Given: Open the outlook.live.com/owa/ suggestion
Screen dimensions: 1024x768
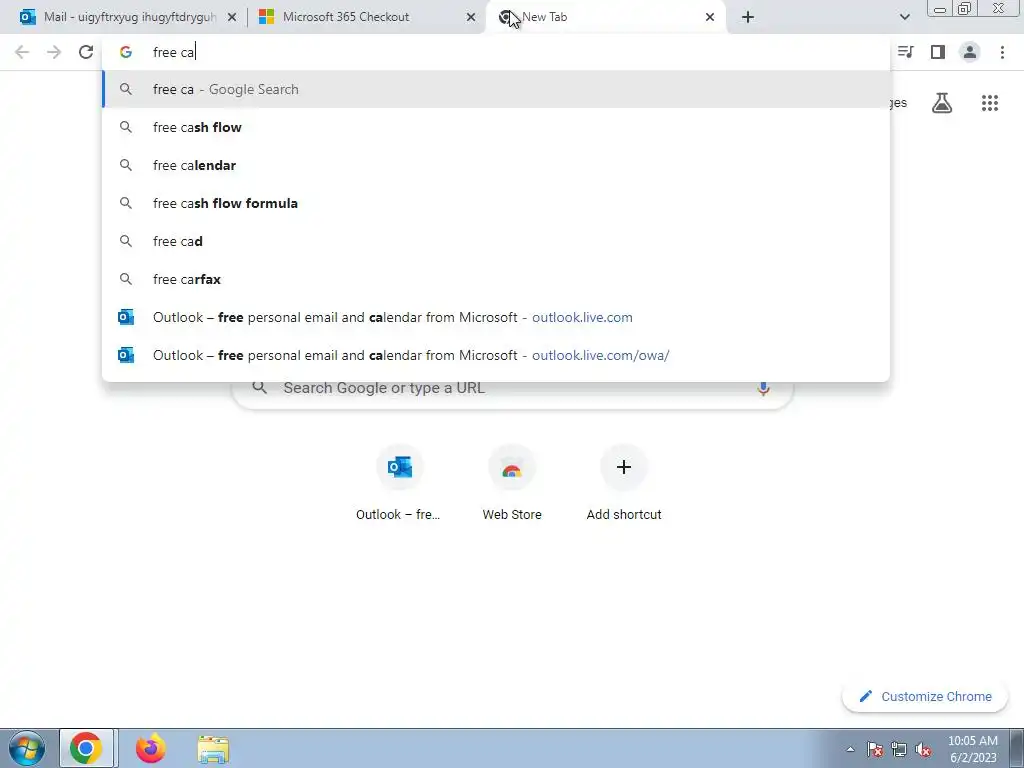Looking at the screenshot, I should [496, 355].
